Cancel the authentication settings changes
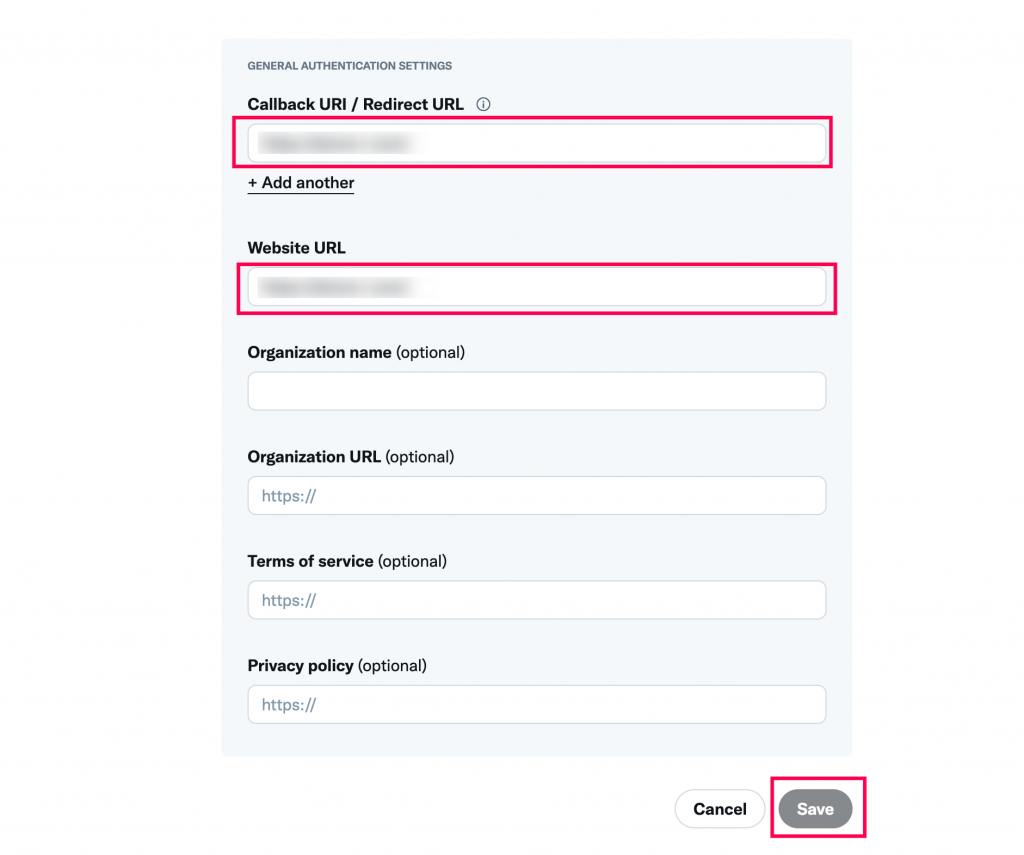 tap(720, 809)
